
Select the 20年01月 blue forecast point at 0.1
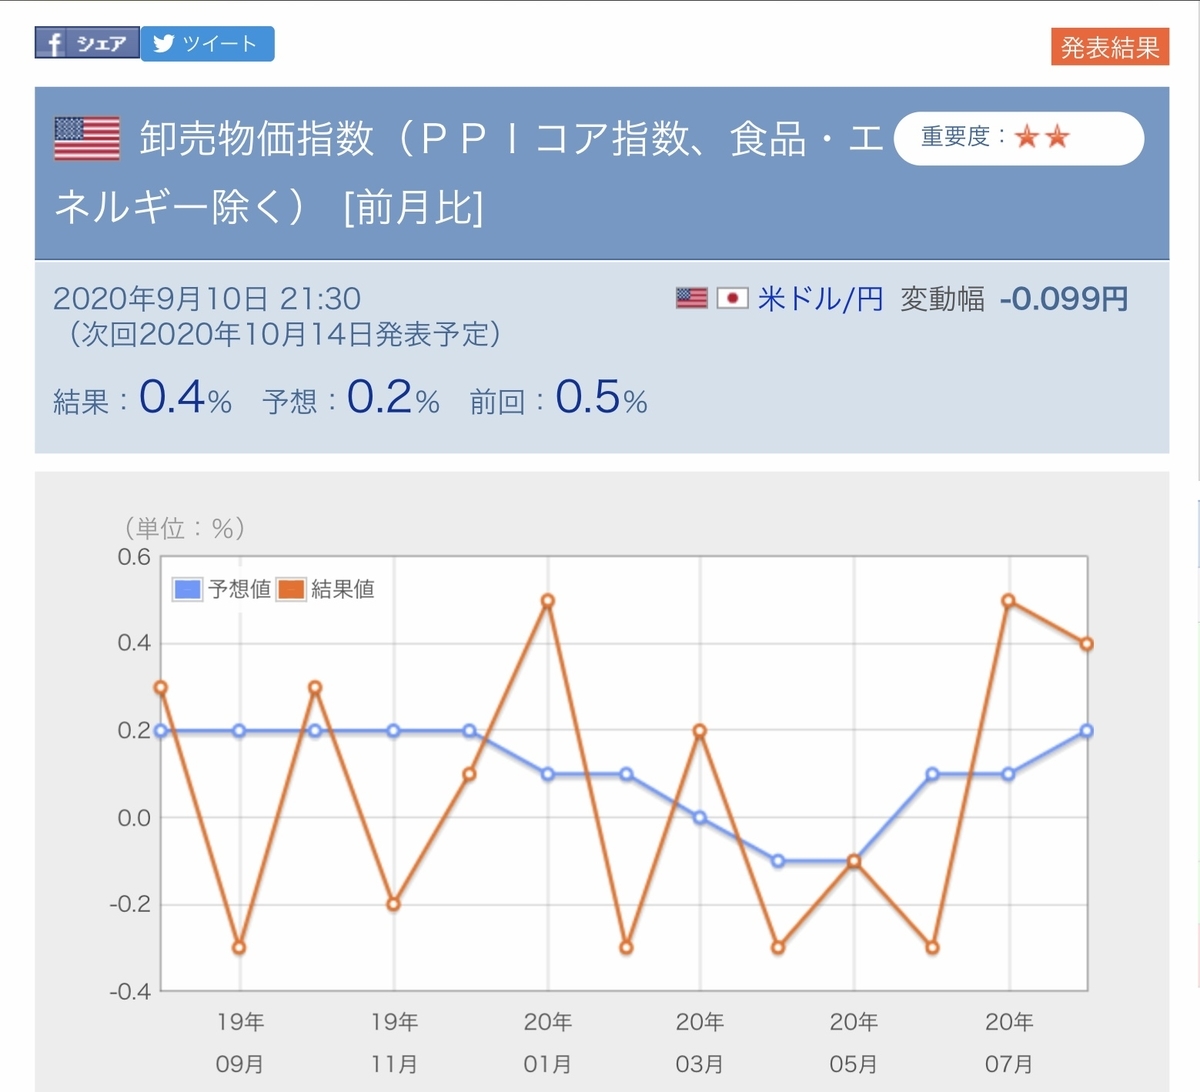(x=547, y=774)
